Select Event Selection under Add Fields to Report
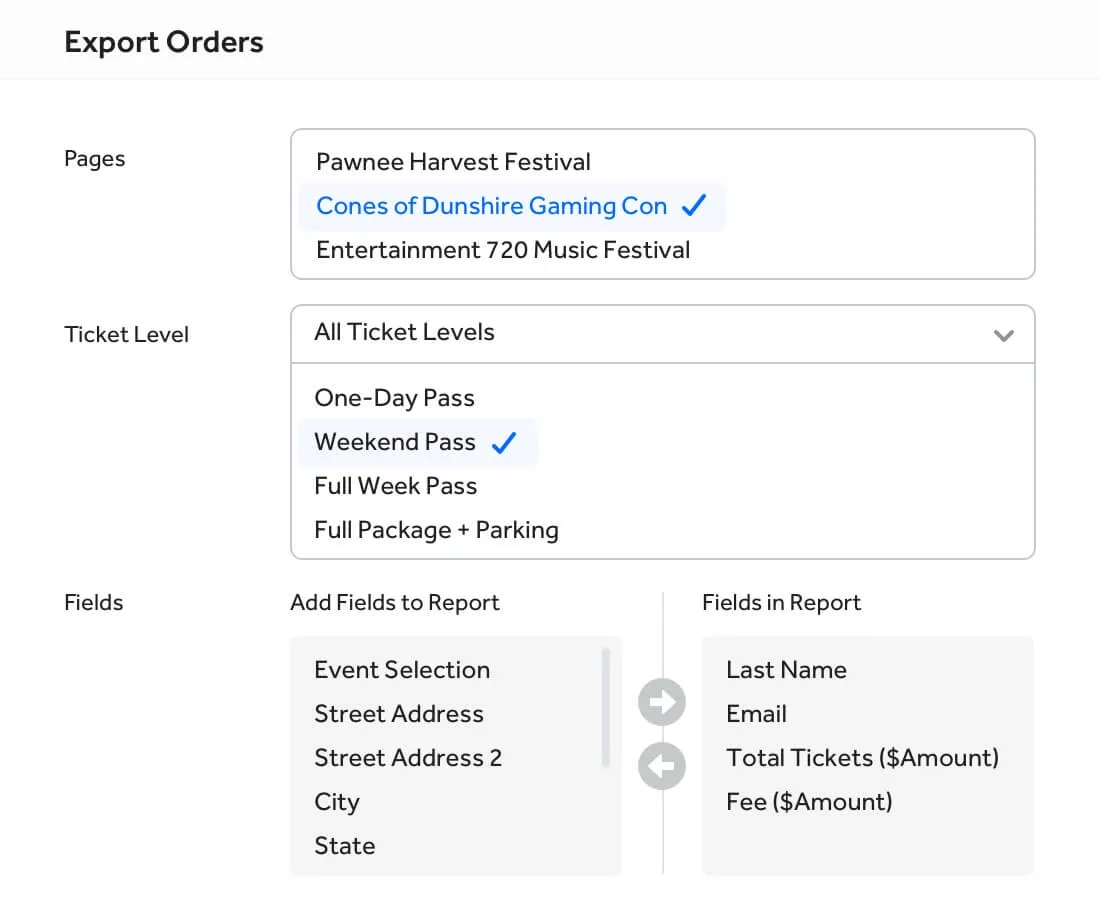This screenshot has height=924, width=1100. click(x=402, y=670)
